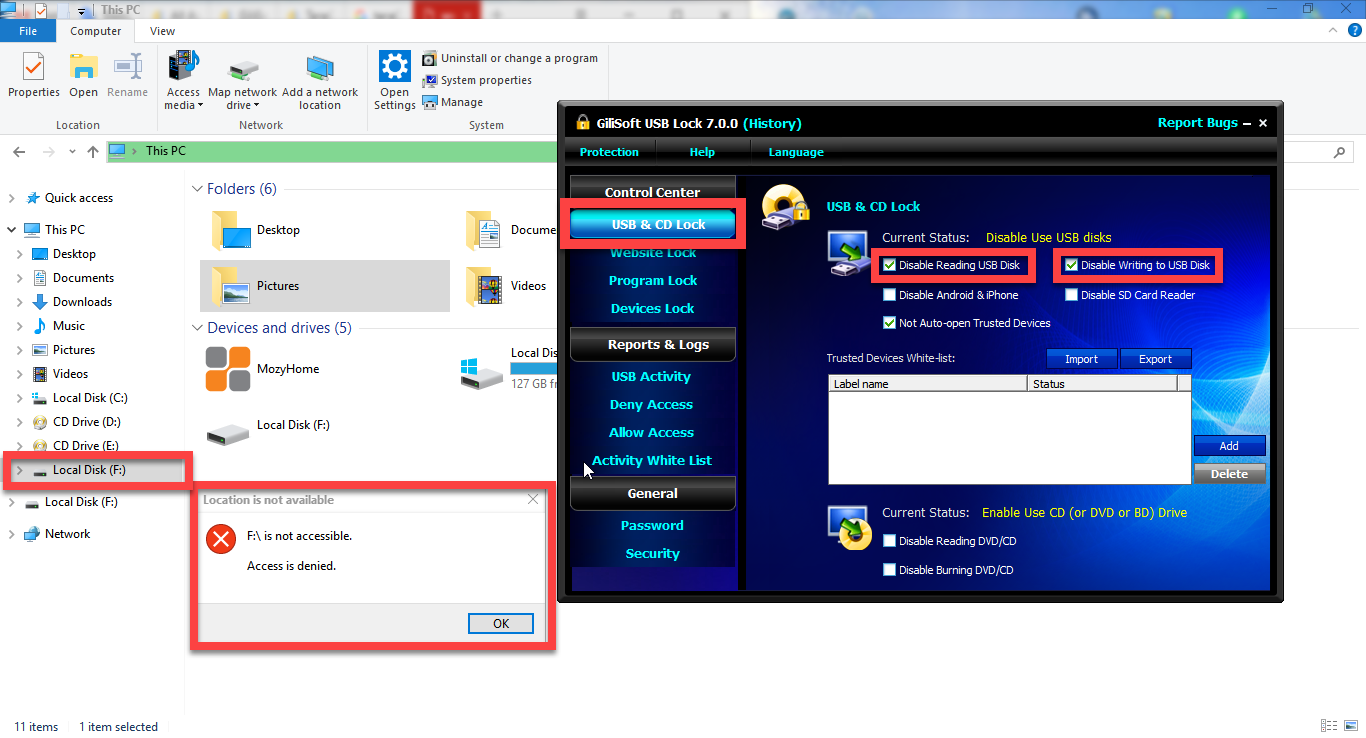Collapse Devices and drives (5) section
This screenshot has height=738, width=1366.
pos(197,328)
